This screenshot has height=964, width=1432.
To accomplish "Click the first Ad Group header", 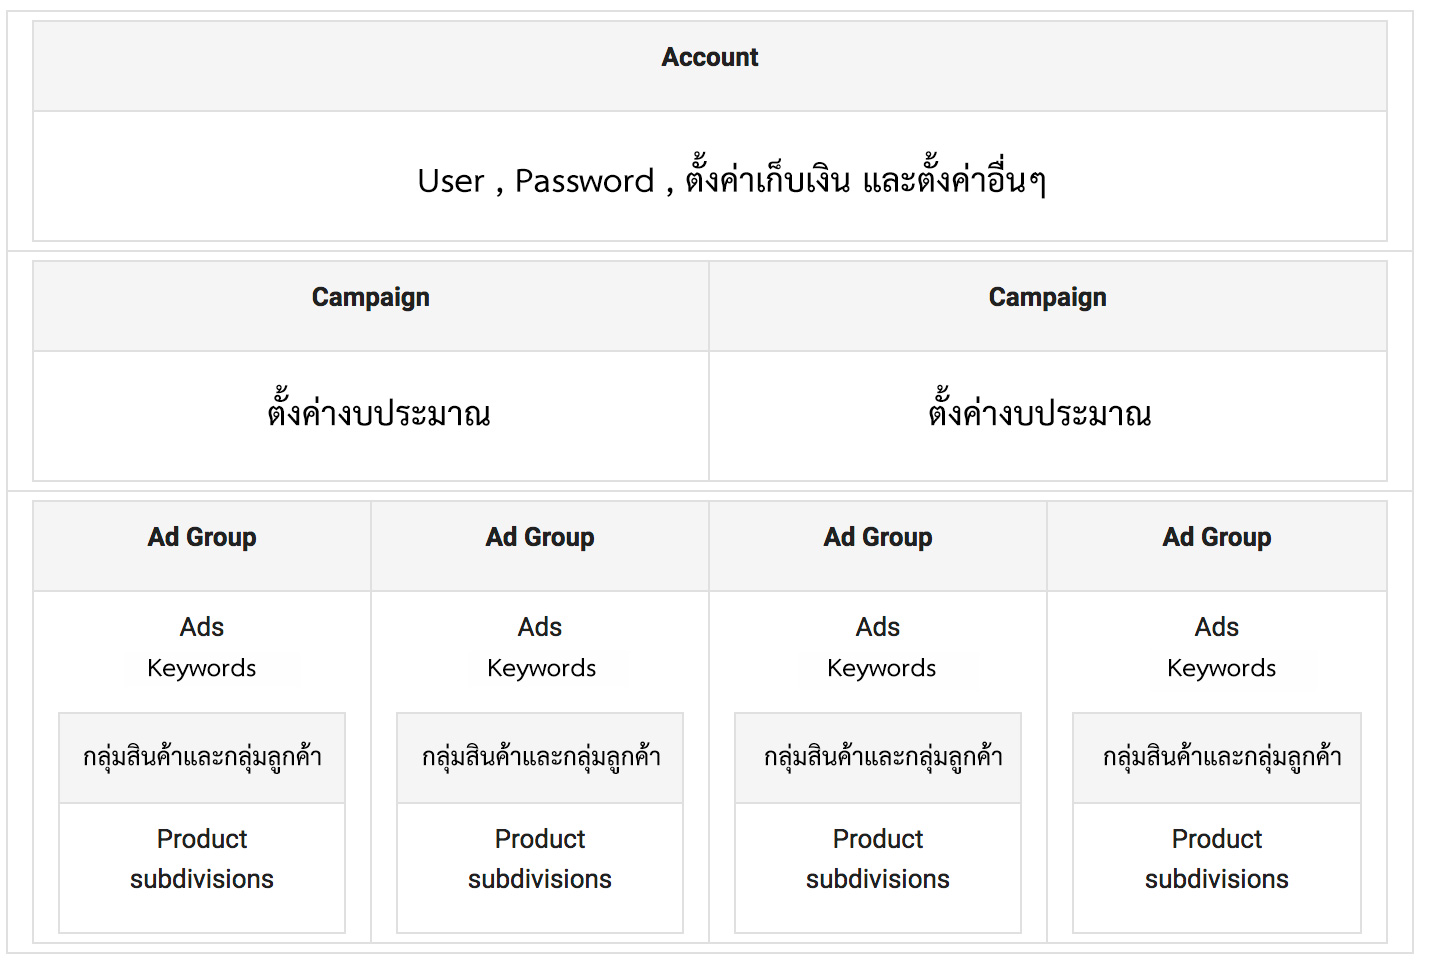I will (202, 546).
